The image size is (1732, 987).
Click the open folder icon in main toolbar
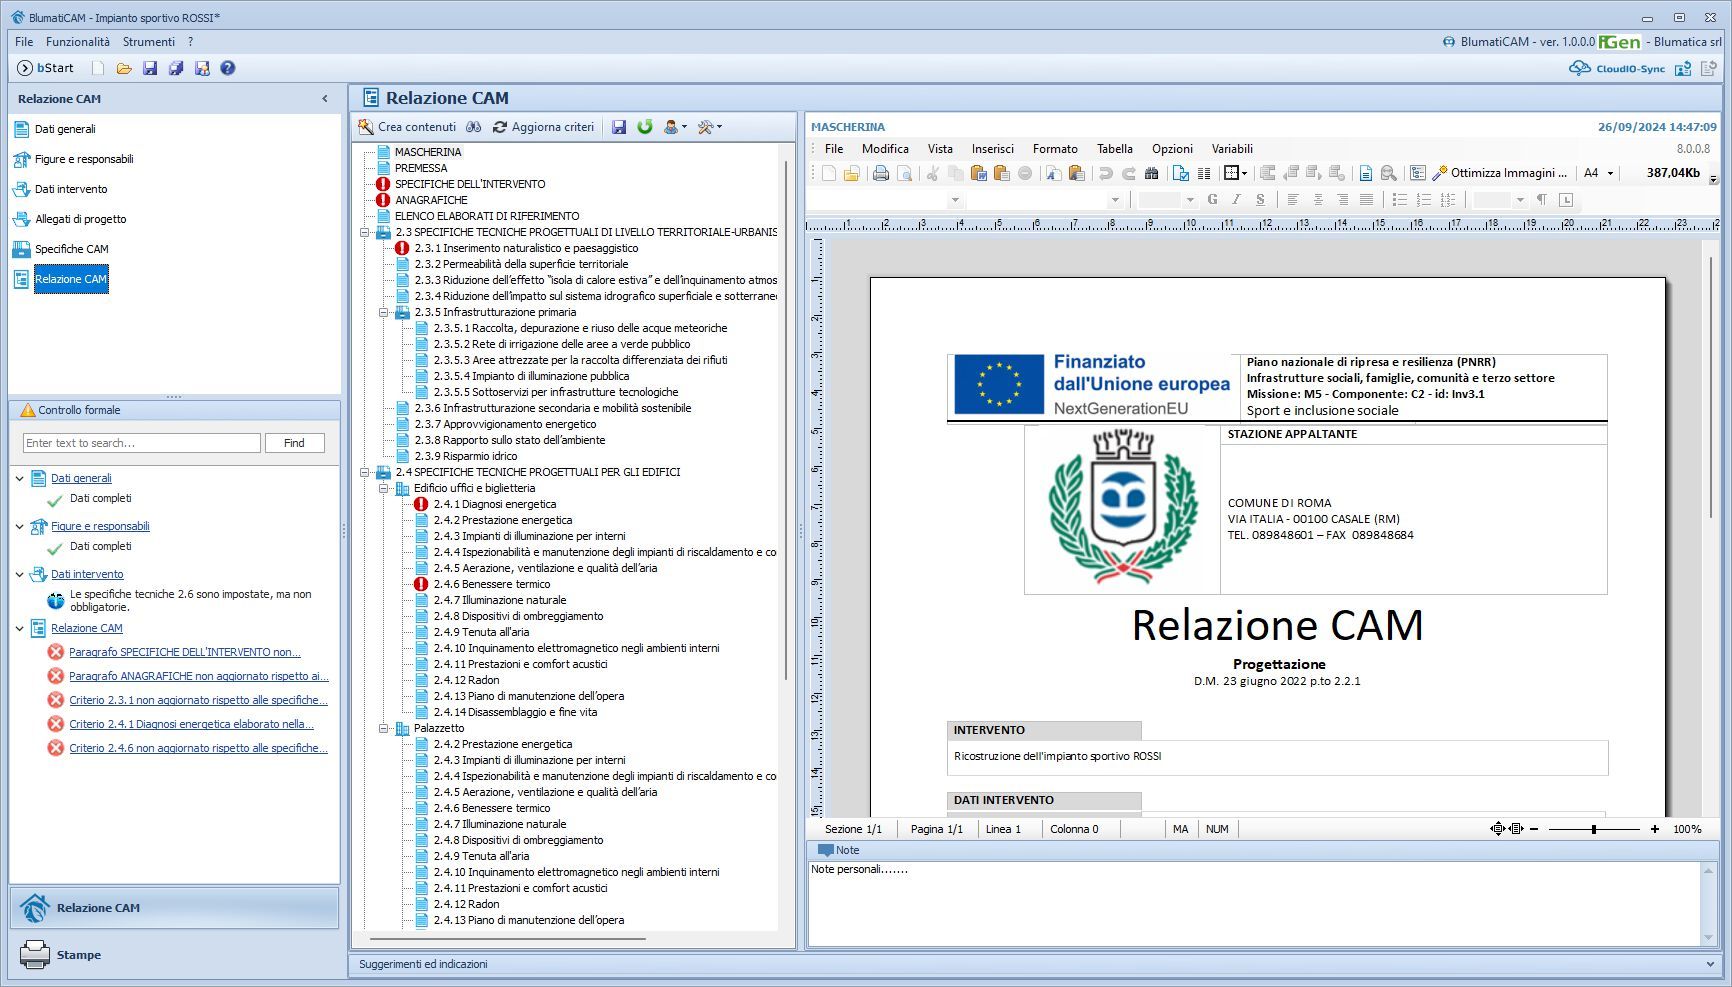coord(124,68)
